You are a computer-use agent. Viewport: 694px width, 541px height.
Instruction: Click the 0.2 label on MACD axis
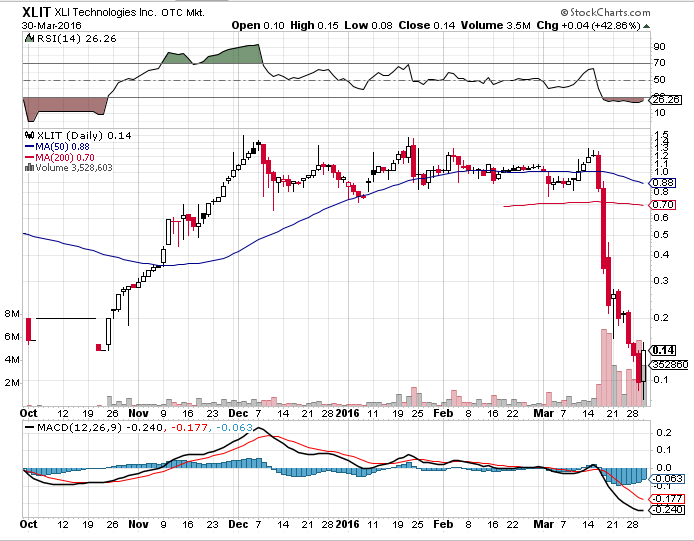[664, 433]
